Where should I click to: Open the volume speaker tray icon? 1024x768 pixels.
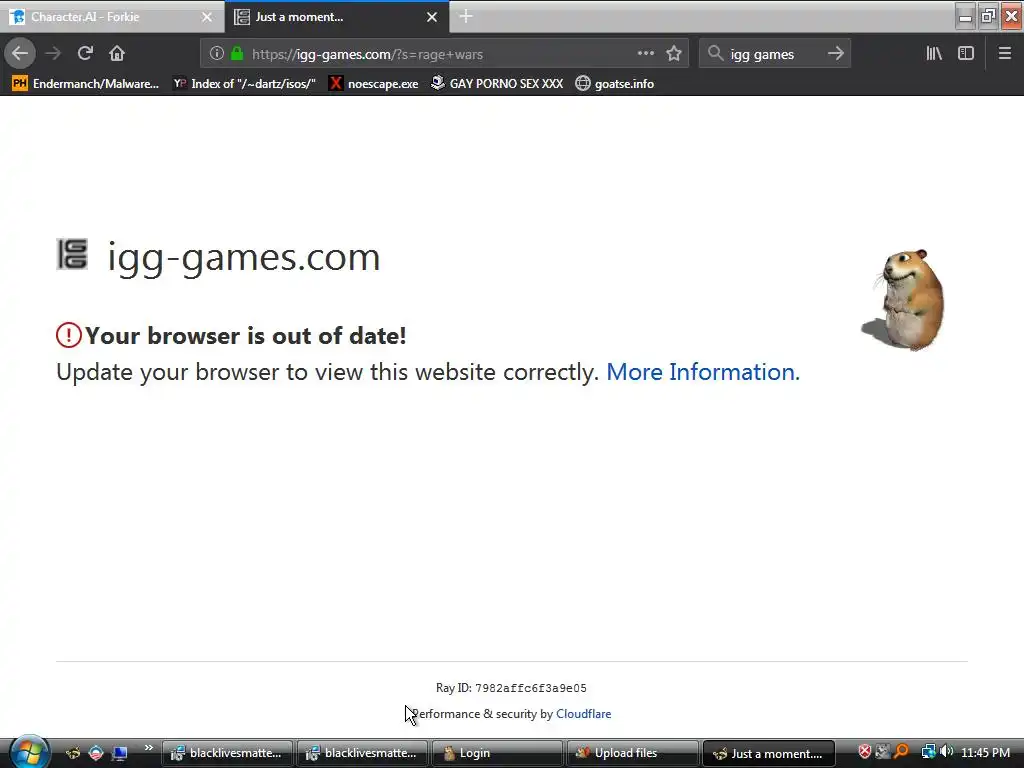click(946, 752)
